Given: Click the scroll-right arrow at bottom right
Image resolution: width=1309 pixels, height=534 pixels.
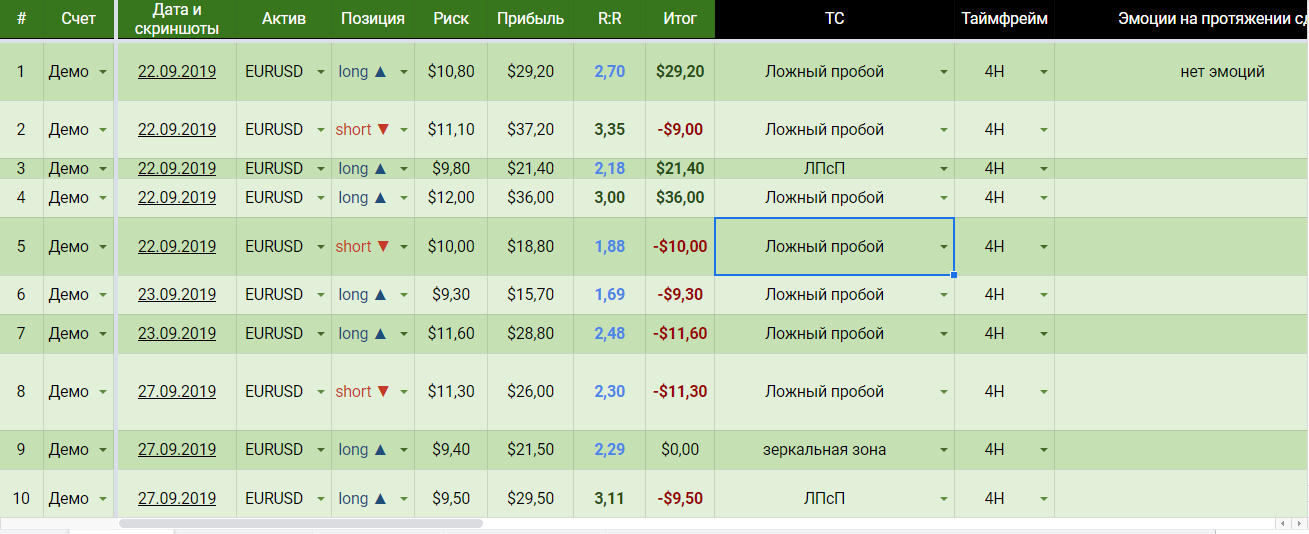Looking at the screenshot, I should pyautogui.click(x=1298, y=523).
